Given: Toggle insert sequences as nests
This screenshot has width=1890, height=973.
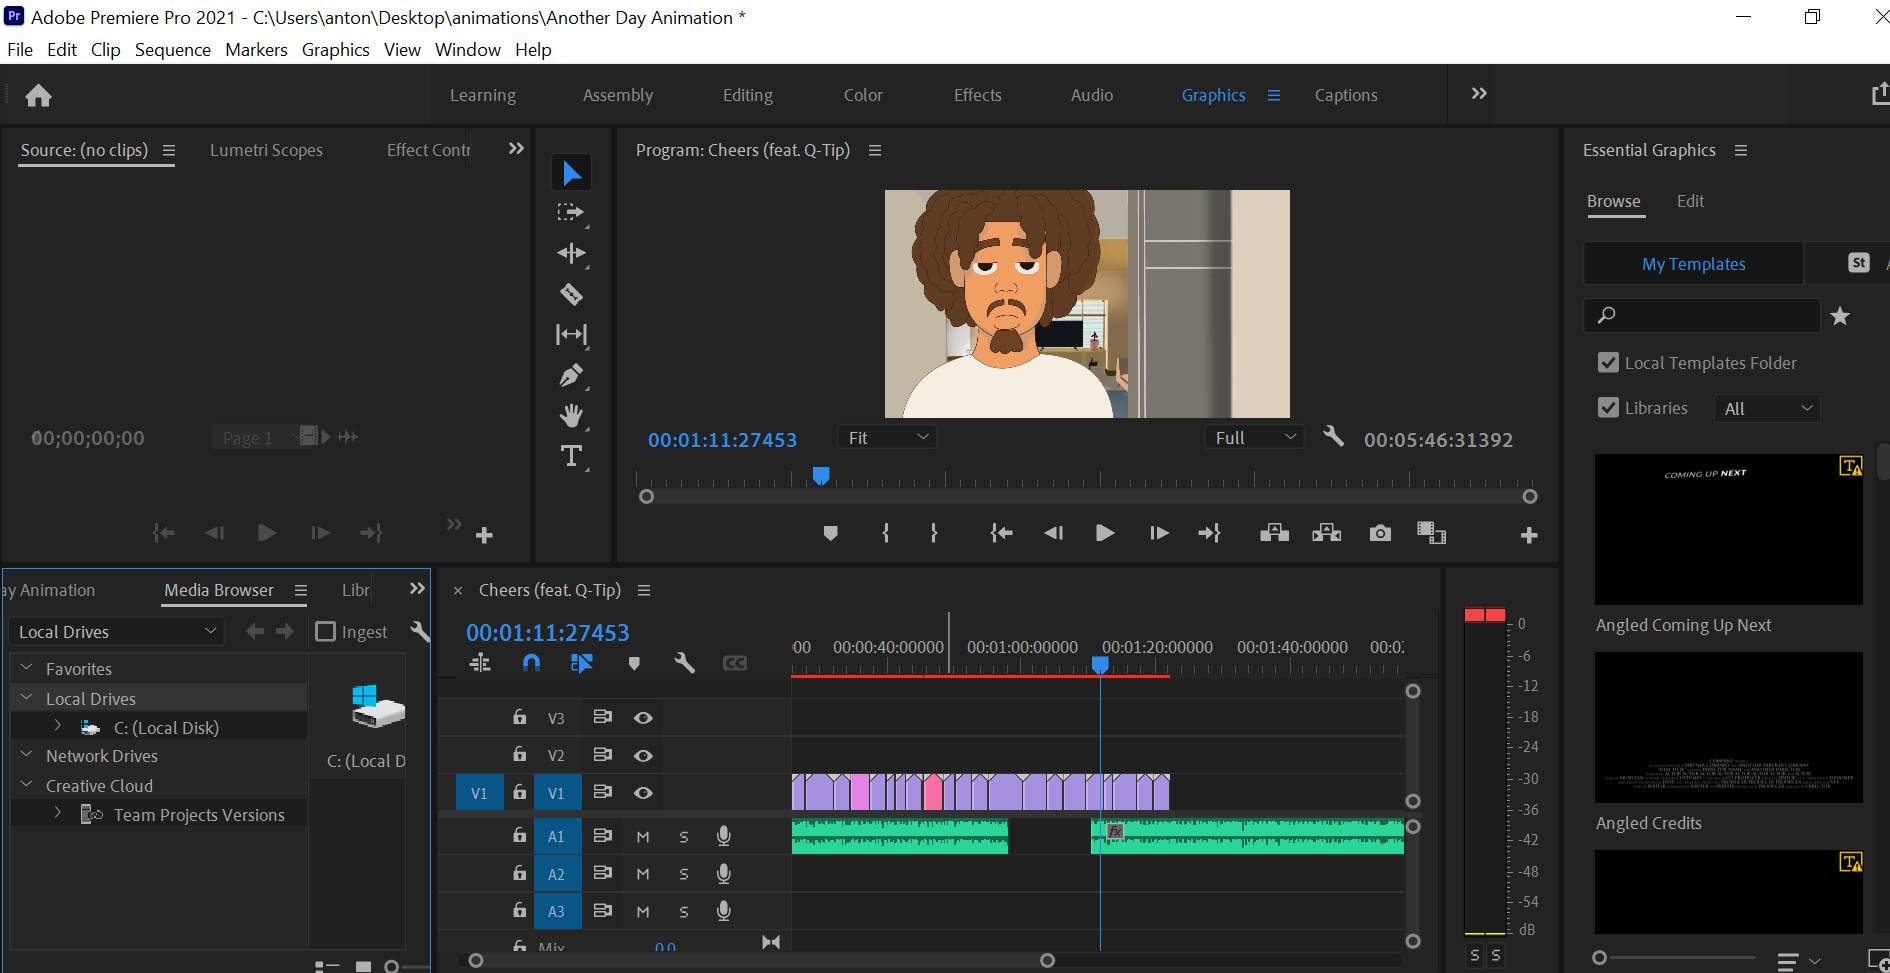Looking at the screenshot, I should coord(480,663).
